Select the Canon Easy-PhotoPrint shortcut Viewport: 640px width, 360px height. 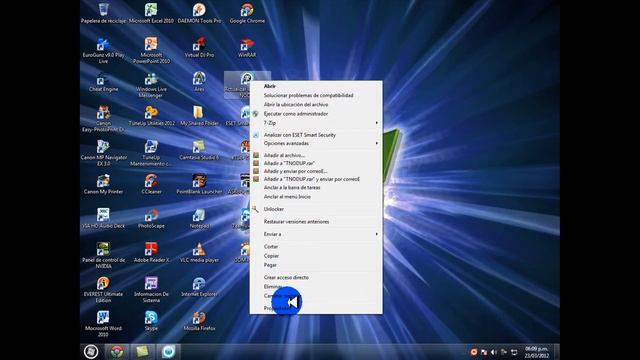point(103,119)
